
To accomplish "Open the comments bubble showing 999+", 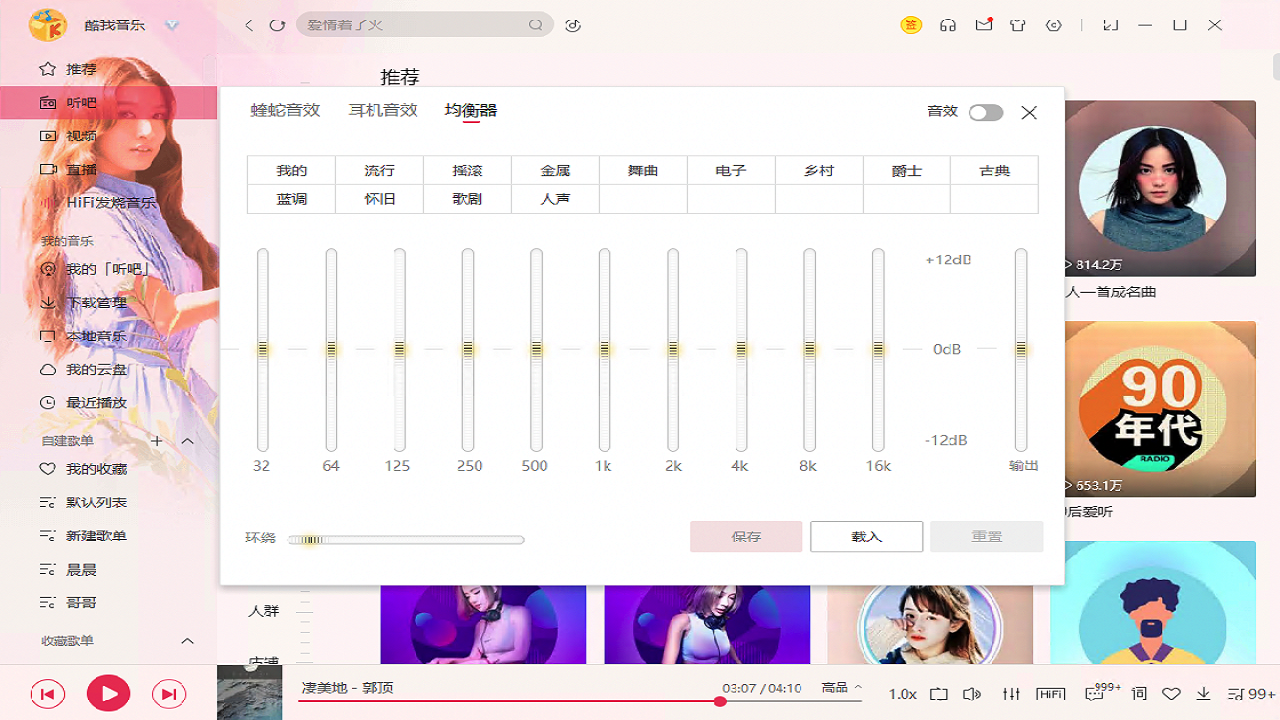I will [x=1093, y=693].
